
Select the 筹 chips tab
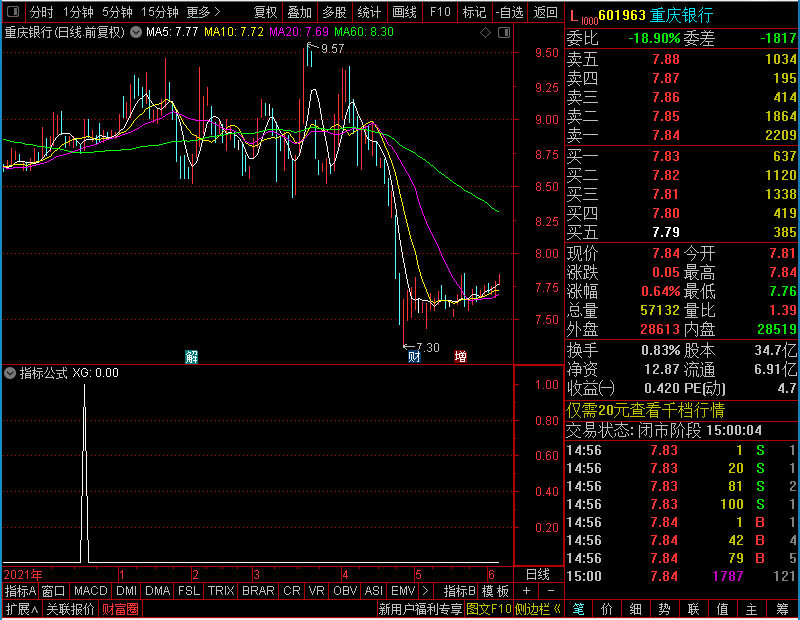[782, 609]
